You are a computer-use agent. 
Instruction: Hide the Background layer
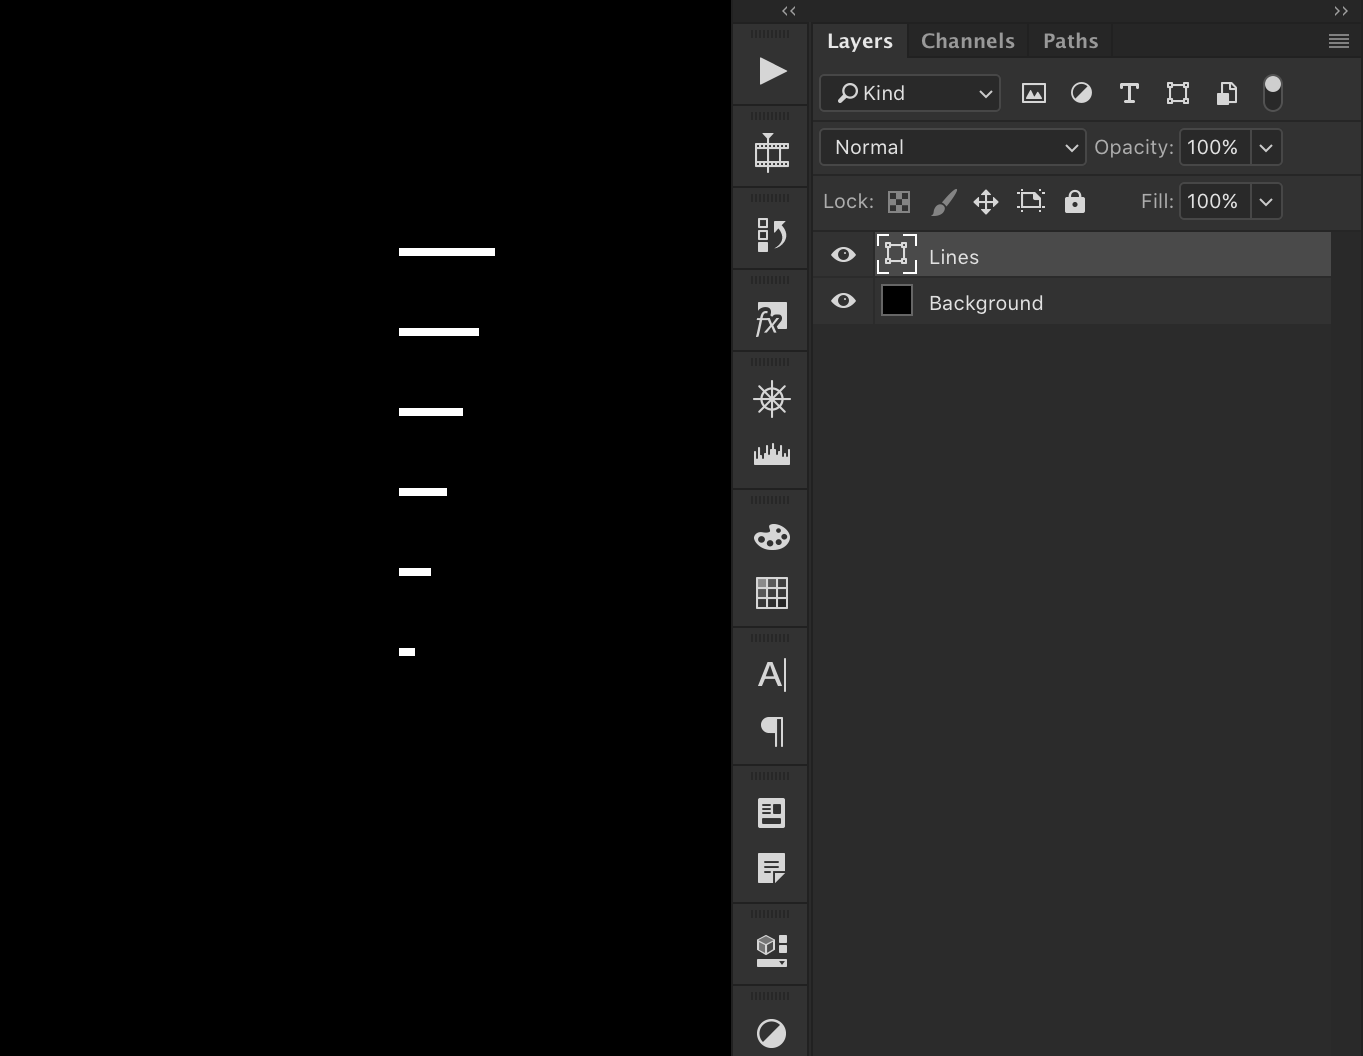(x=842, y=301)
